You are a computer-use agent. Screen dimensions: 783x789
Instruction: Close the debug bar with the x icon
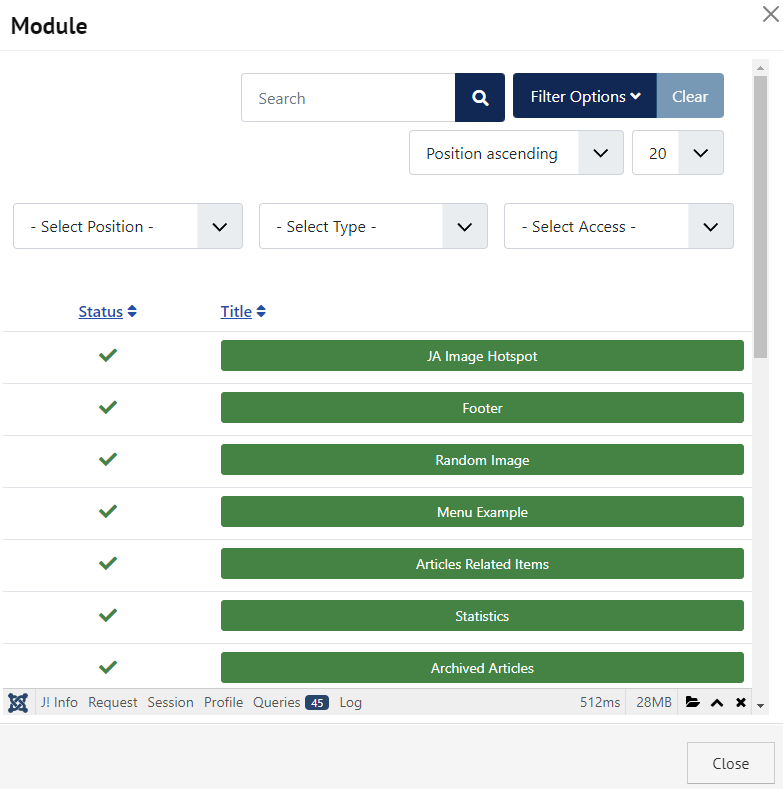[741, 702]
